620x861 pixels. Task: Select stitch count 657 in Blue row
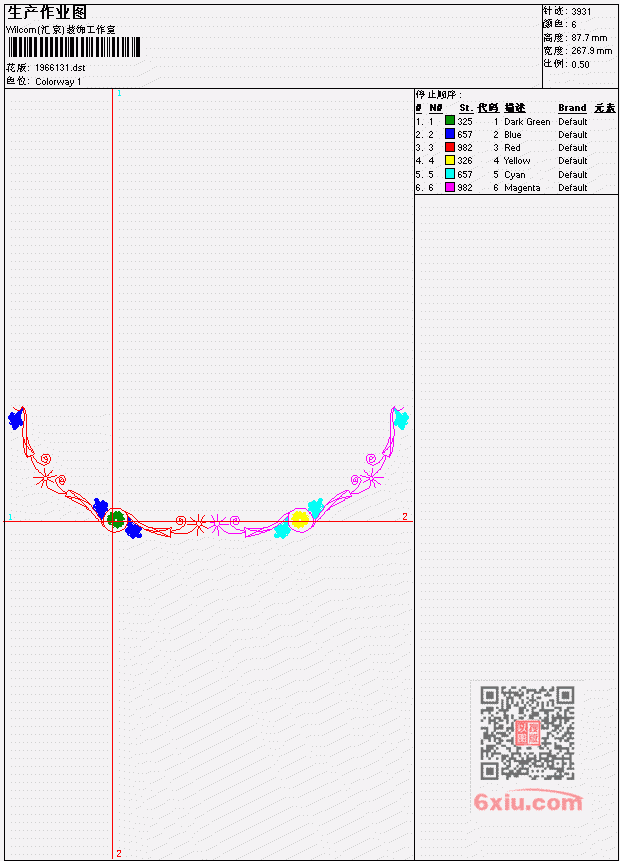465,135
